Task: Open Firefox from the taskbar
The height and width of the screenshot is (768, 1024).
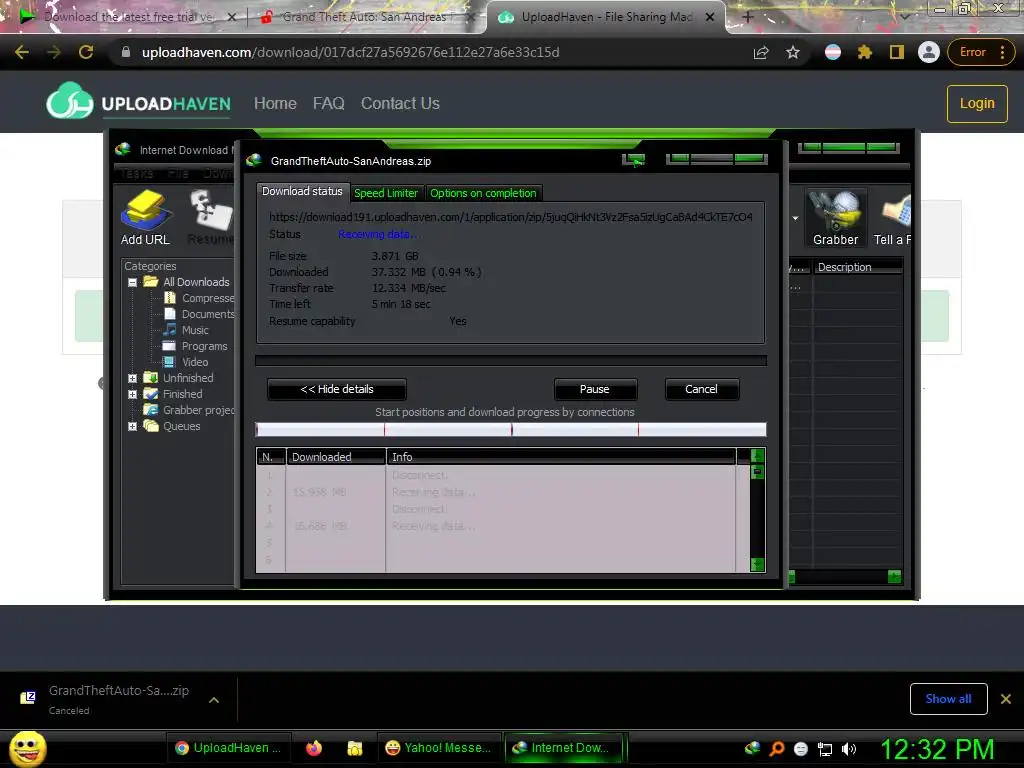Action: click(314, 748)
